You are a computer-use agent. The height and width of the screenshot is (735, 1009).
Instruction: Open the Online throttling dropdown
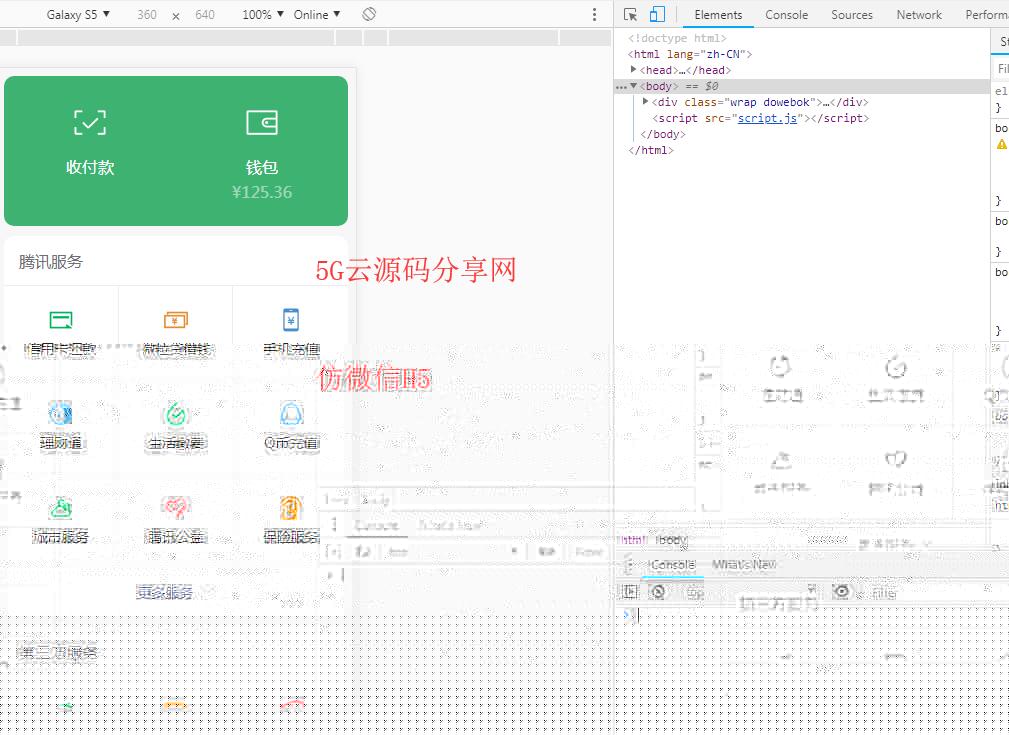(x=317, y=14)
